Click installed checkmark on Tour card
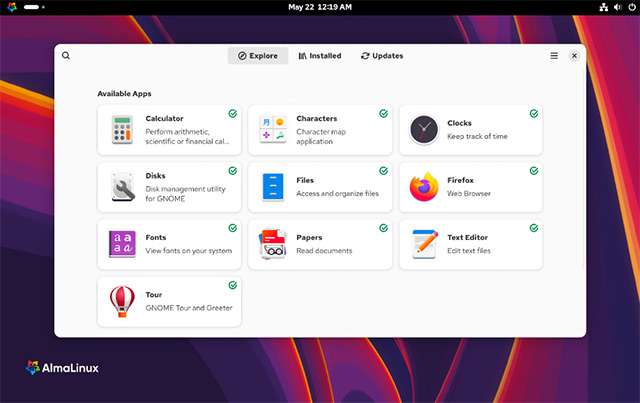This screenshot has width=640, height=403. tap(233, 285)
